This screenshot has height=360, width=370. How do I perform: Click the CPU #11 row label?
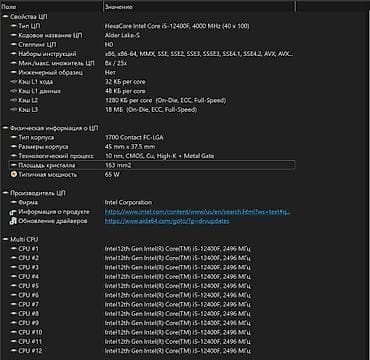(30, 341)
